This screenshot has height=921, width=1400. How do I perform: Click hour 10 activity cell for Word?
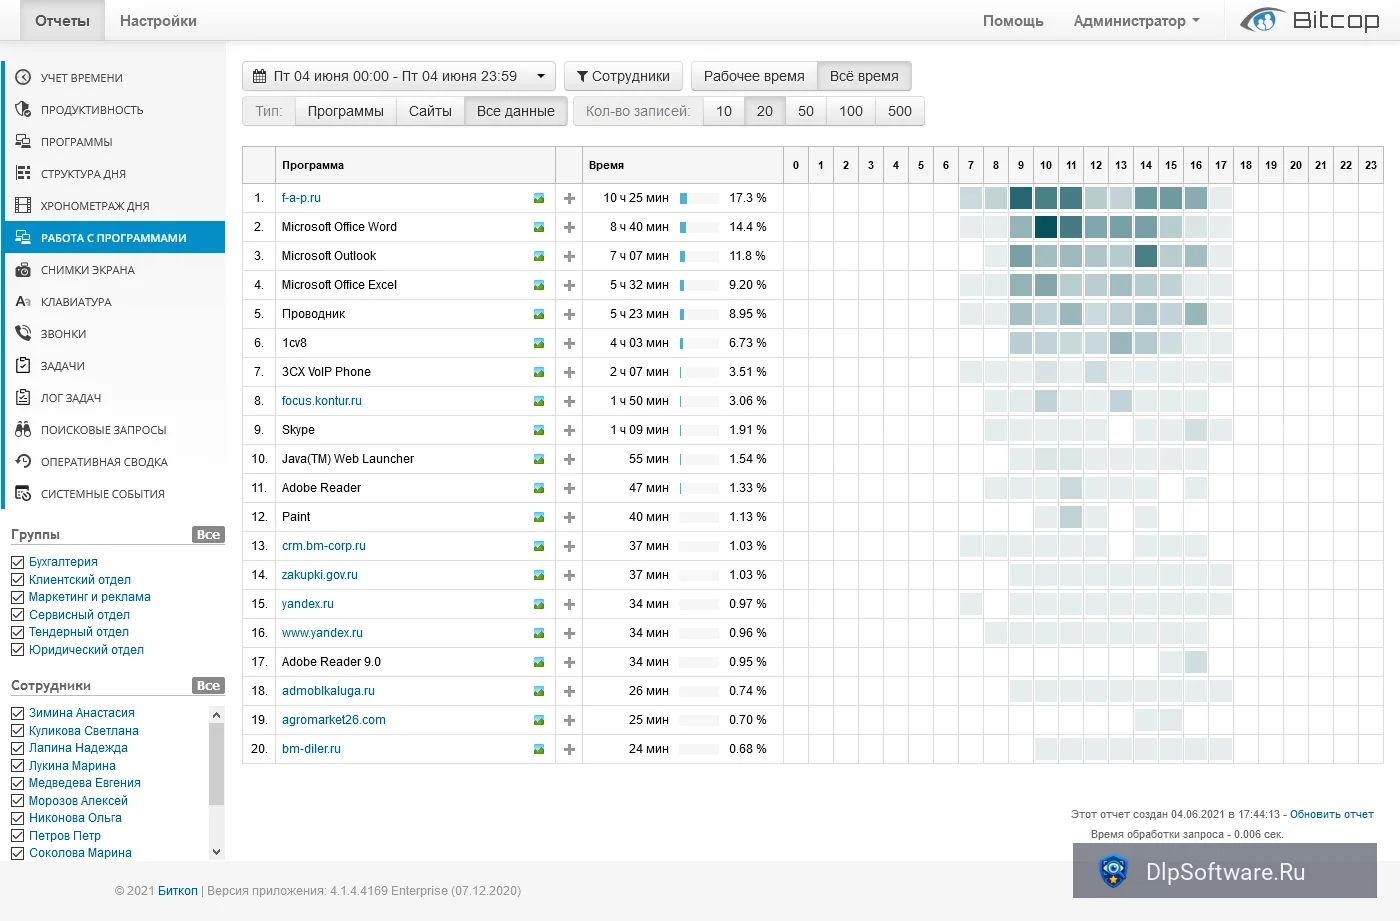(x=1046, y=227)
